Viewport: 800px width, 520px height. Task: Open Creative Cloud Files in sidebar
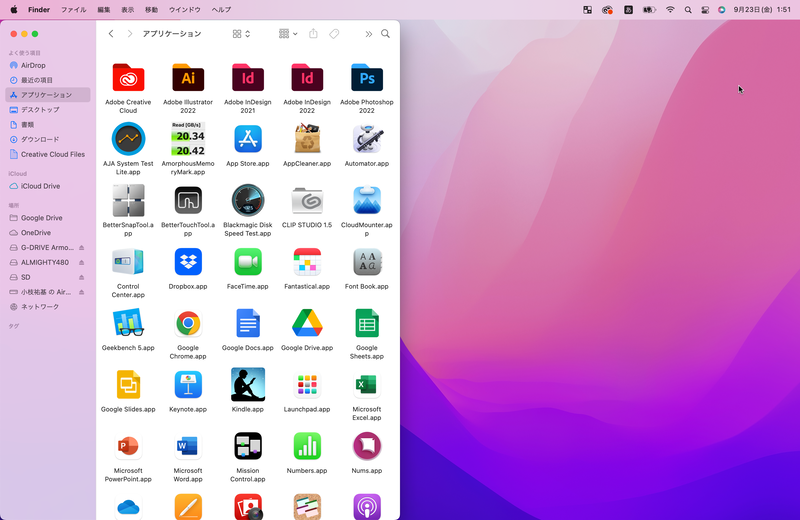pyautogui.click(x=48, y=154)
